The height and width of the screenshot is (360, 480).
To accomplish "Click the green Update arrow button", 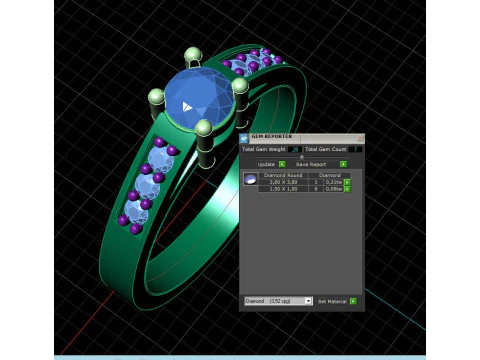I will click(282, 164).
